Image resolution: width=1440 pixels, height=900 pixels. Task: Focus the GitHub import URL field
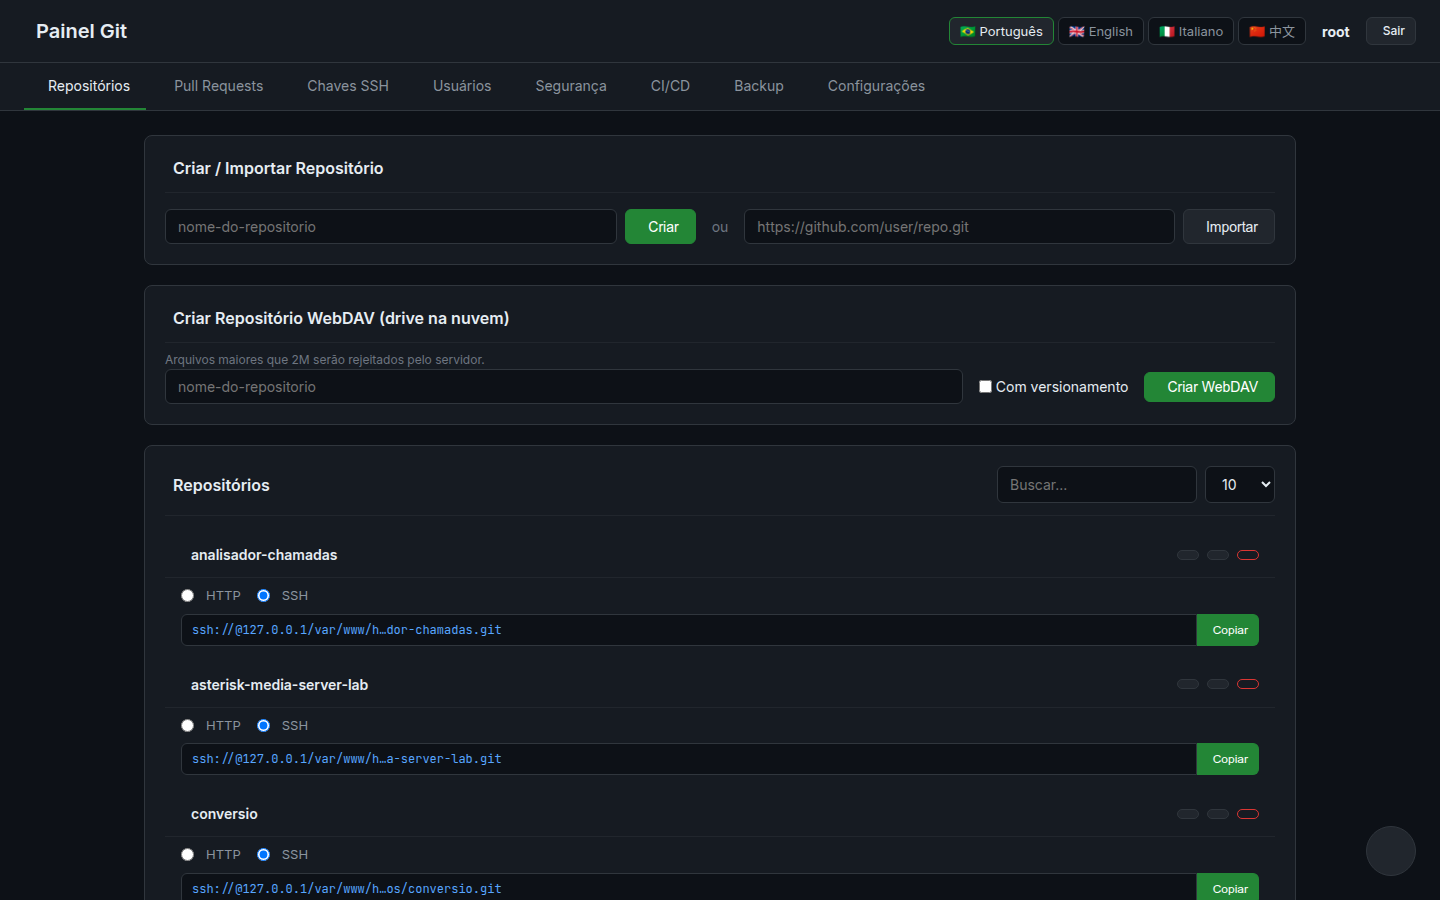coord(959,227)
